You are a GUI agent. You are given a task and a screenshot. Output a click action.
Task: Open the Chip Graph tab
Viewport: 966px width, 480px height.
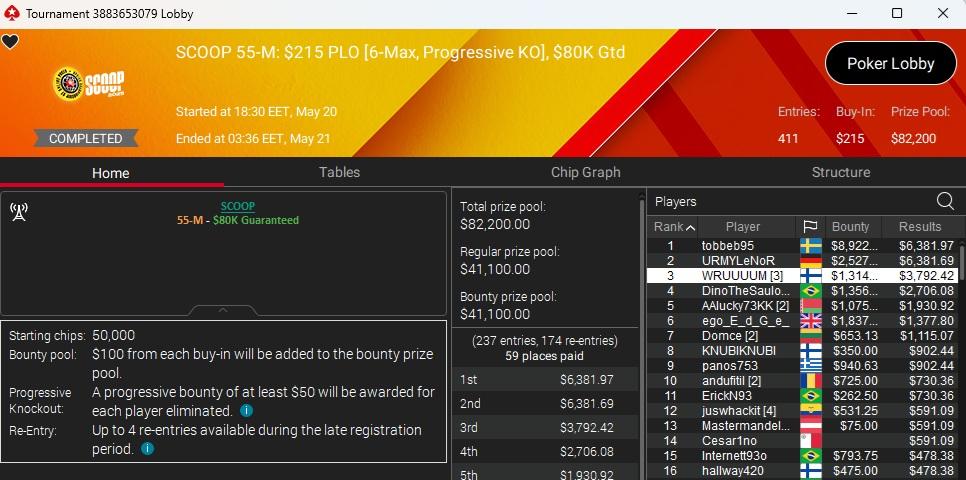point(585,173)
